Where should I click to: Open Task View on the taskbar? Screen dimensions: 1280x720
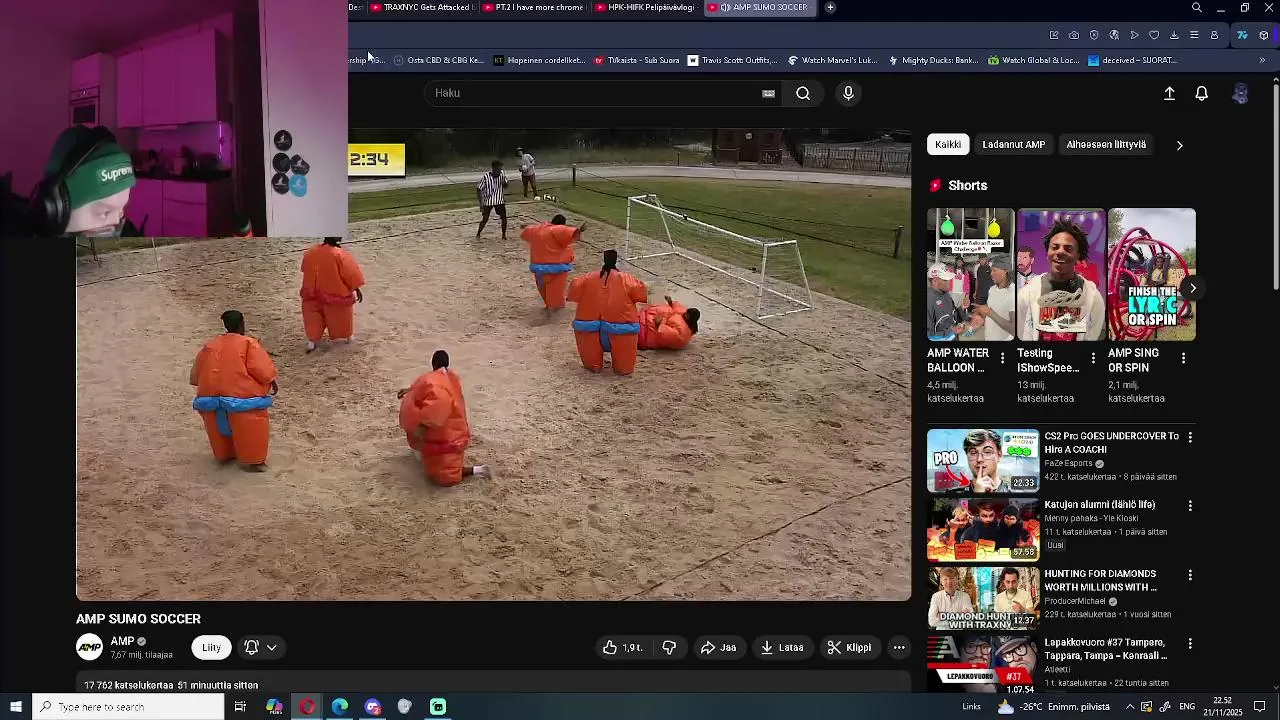(x=240, y=707)
